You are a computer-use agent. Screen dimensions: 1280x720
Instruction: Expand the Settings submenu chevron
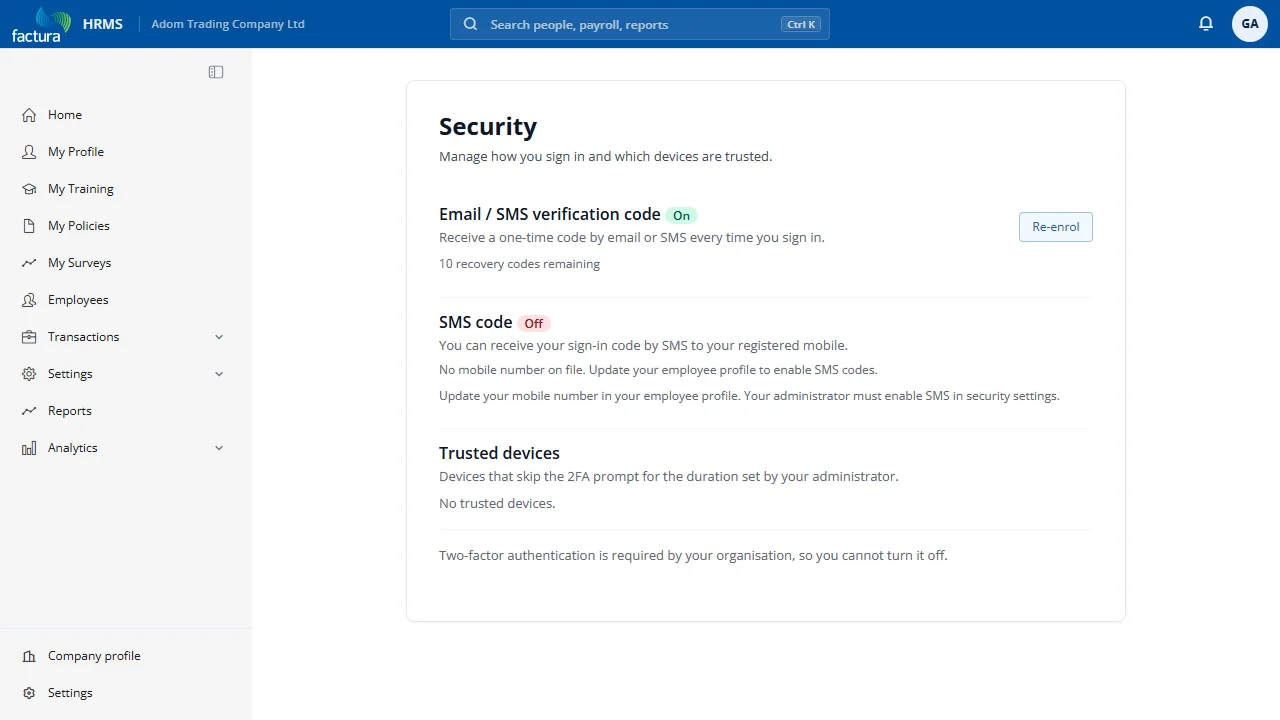pyautogui.click(x=219, y=374)
